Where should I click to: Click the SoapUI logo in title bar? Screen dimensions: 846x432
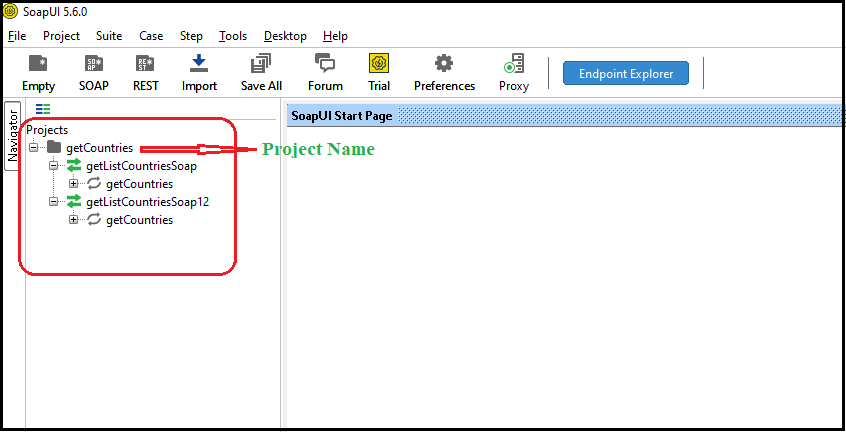click(10, 11)
